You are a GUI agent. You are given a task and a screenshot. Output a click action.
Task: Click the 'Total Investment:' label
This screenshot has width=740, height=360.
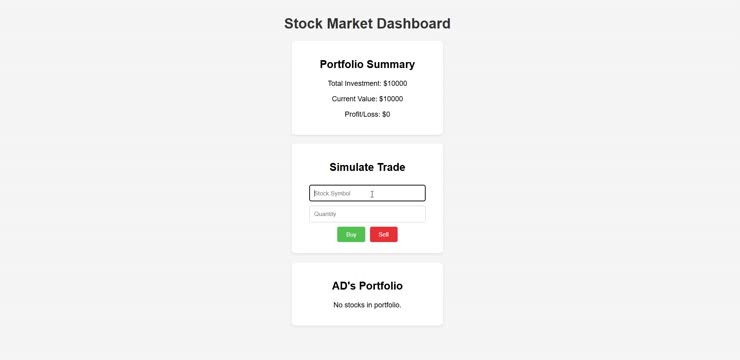(x=354, y=84)
